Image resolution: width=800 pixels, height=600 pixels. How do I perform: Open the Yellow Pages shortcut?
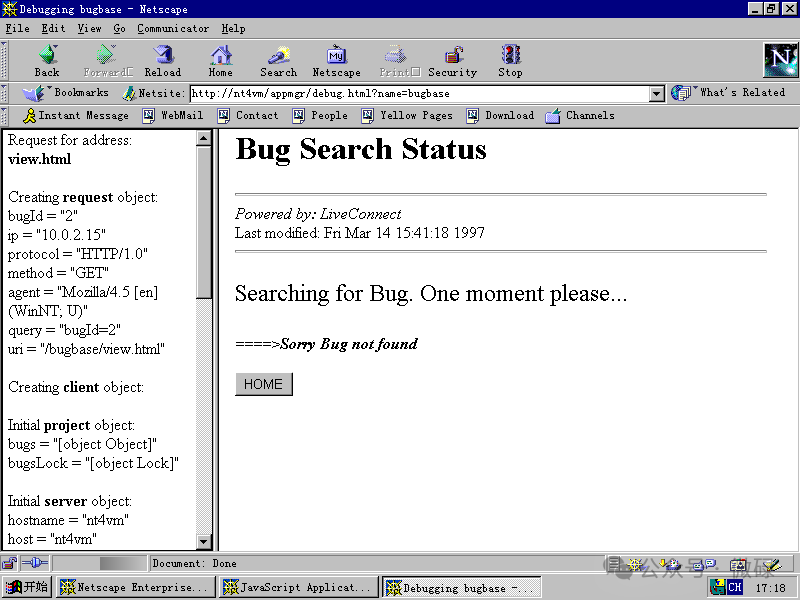[407, 116]
